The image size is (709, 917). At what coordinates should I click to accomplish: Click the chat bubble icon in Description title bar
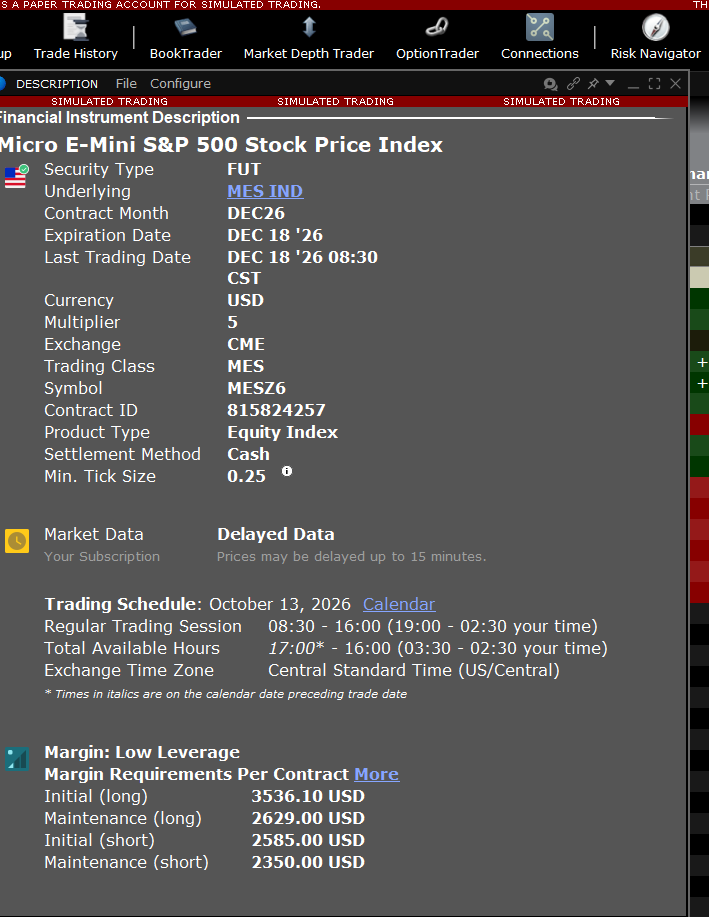pyautogui.click(x=550, y=84)
